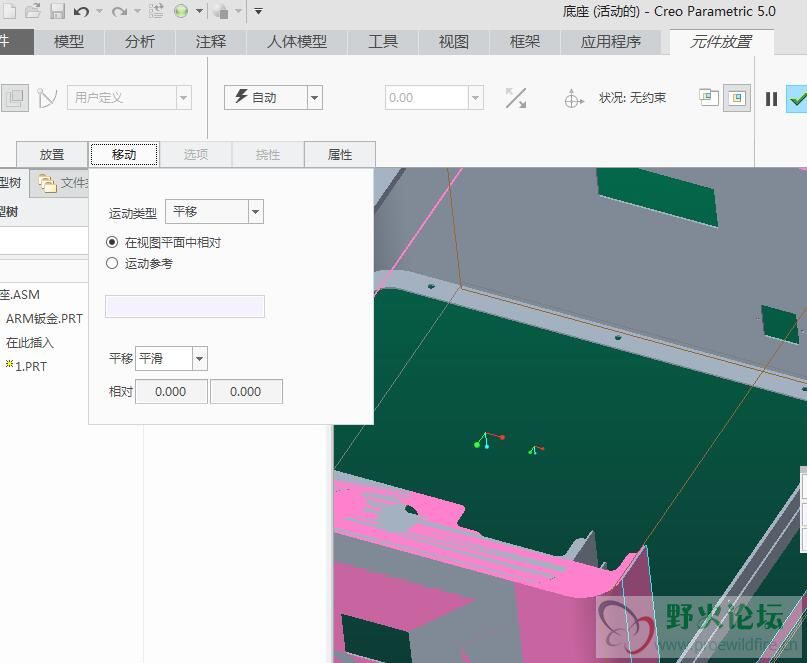Open the undo history dropdown arrow
This screenshot has width=807, height=663.
click(99, 11)
